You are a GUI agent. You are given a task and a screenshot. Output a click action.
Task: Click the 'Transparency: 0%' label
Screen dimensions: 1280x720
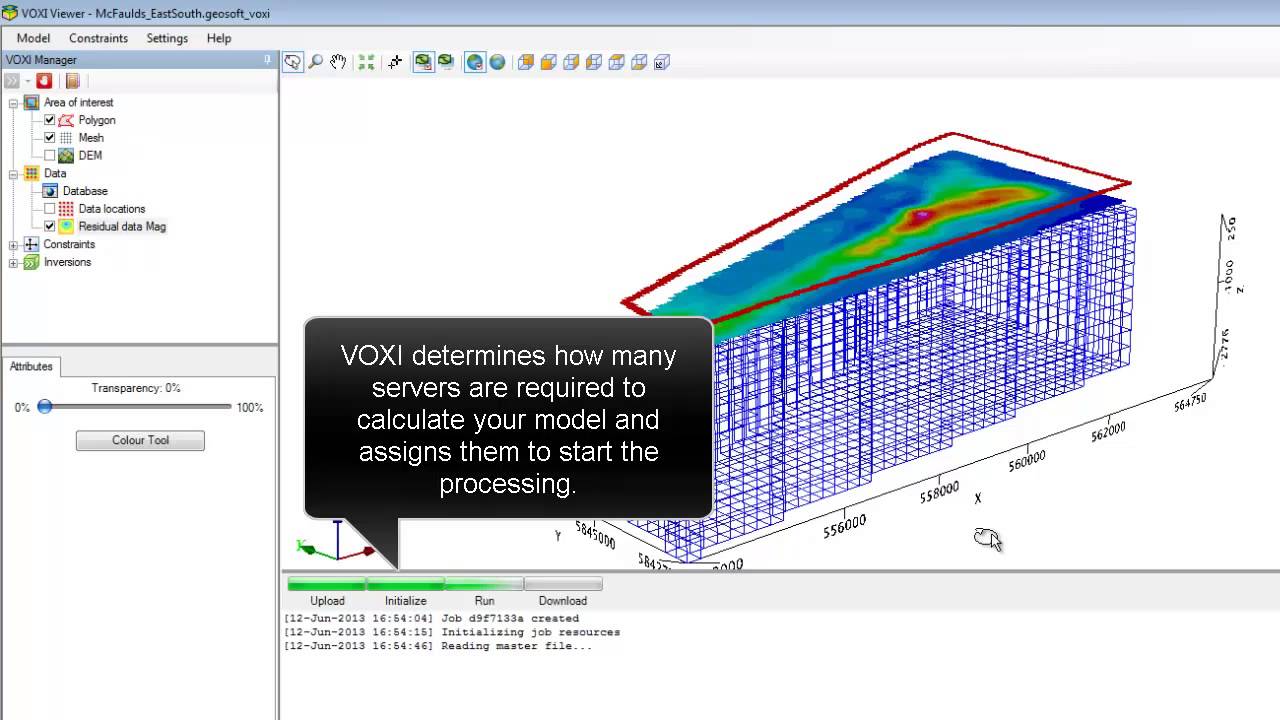[x=136, y=388]
